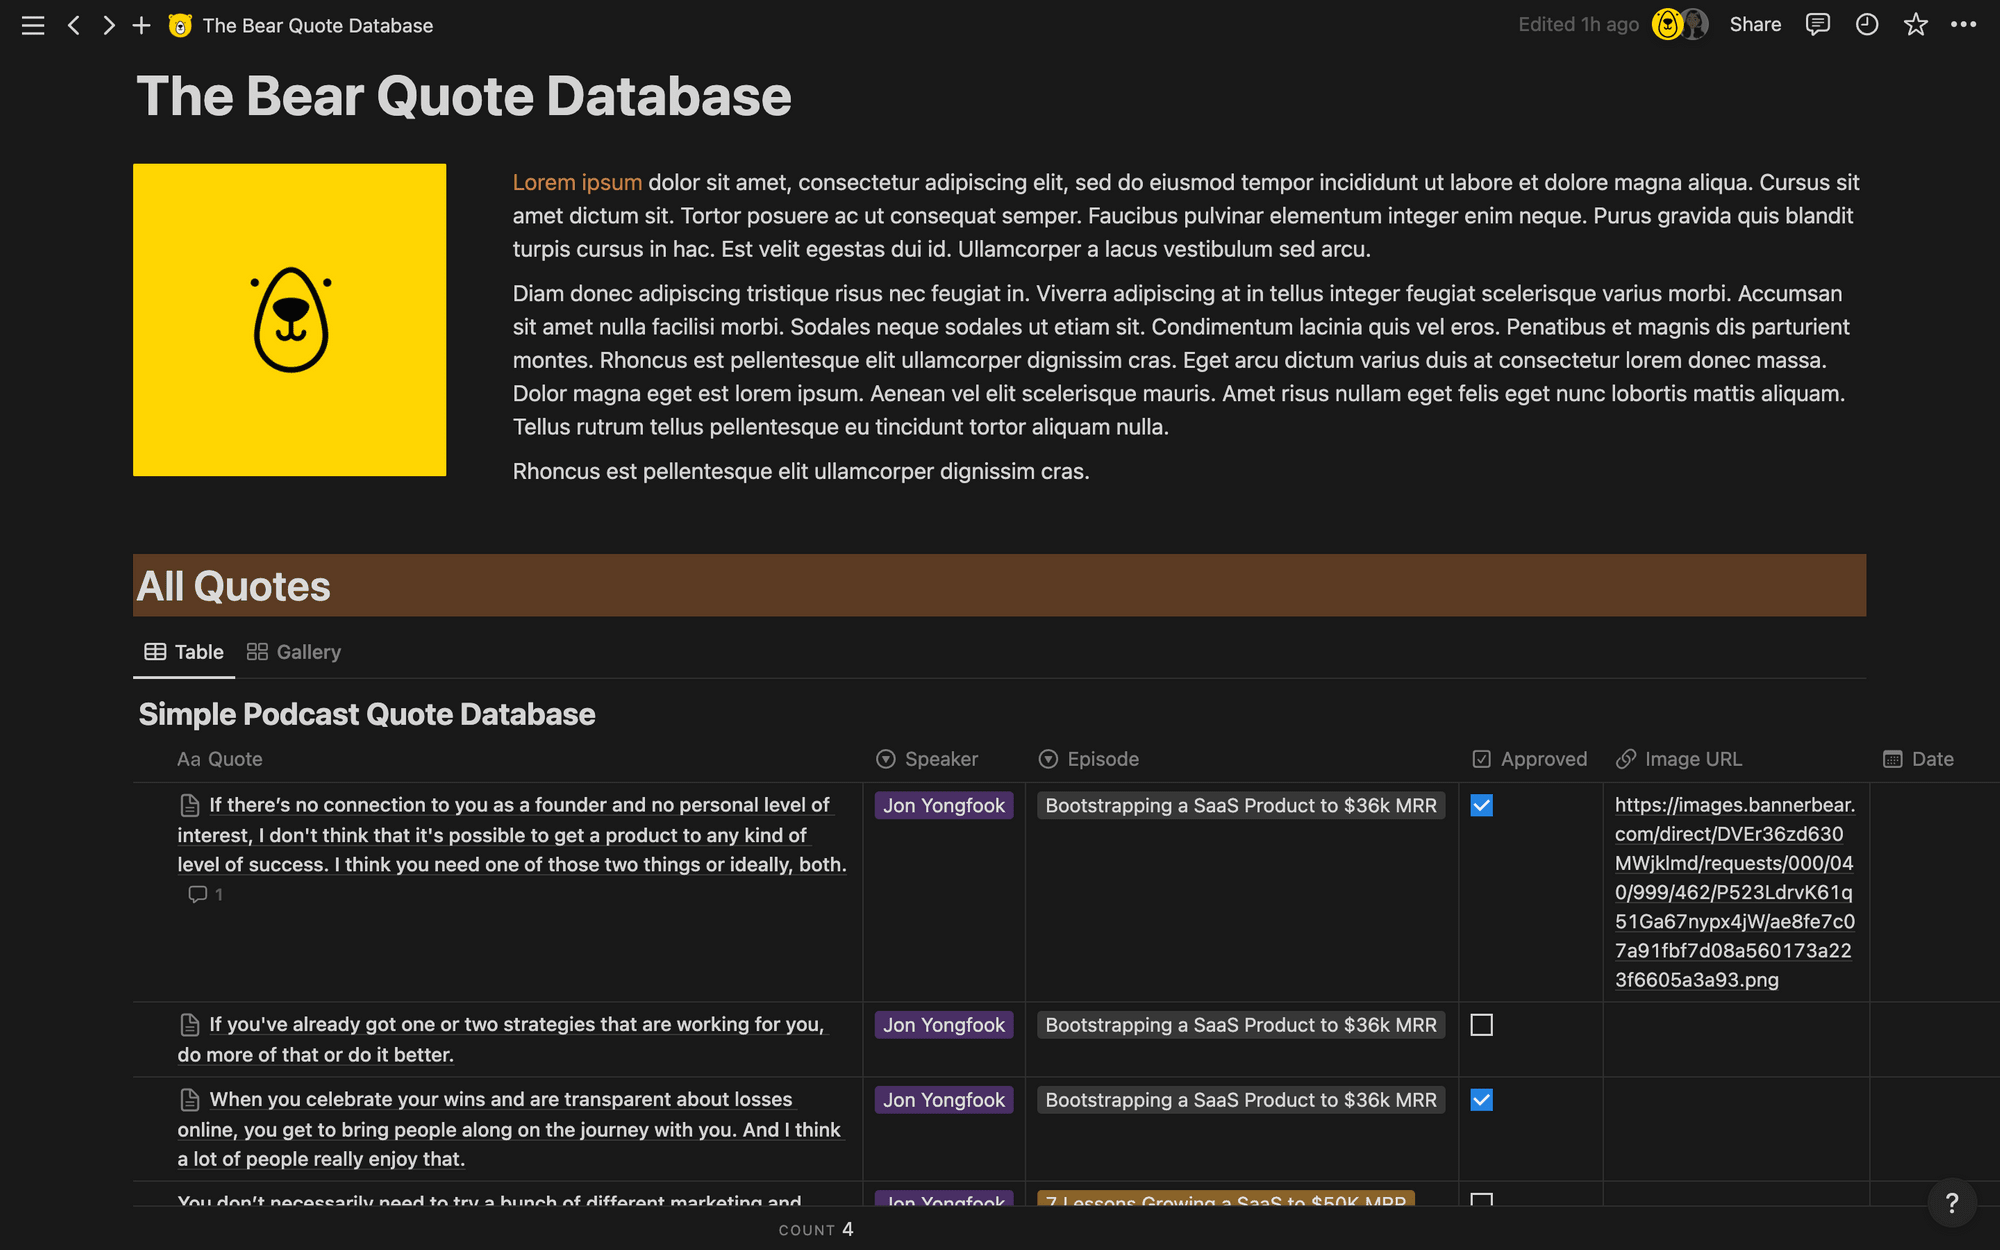This screenshot has height=1250, width=2000.
Task: Favorite the page using the star icon
Action: pos(1915,24)
